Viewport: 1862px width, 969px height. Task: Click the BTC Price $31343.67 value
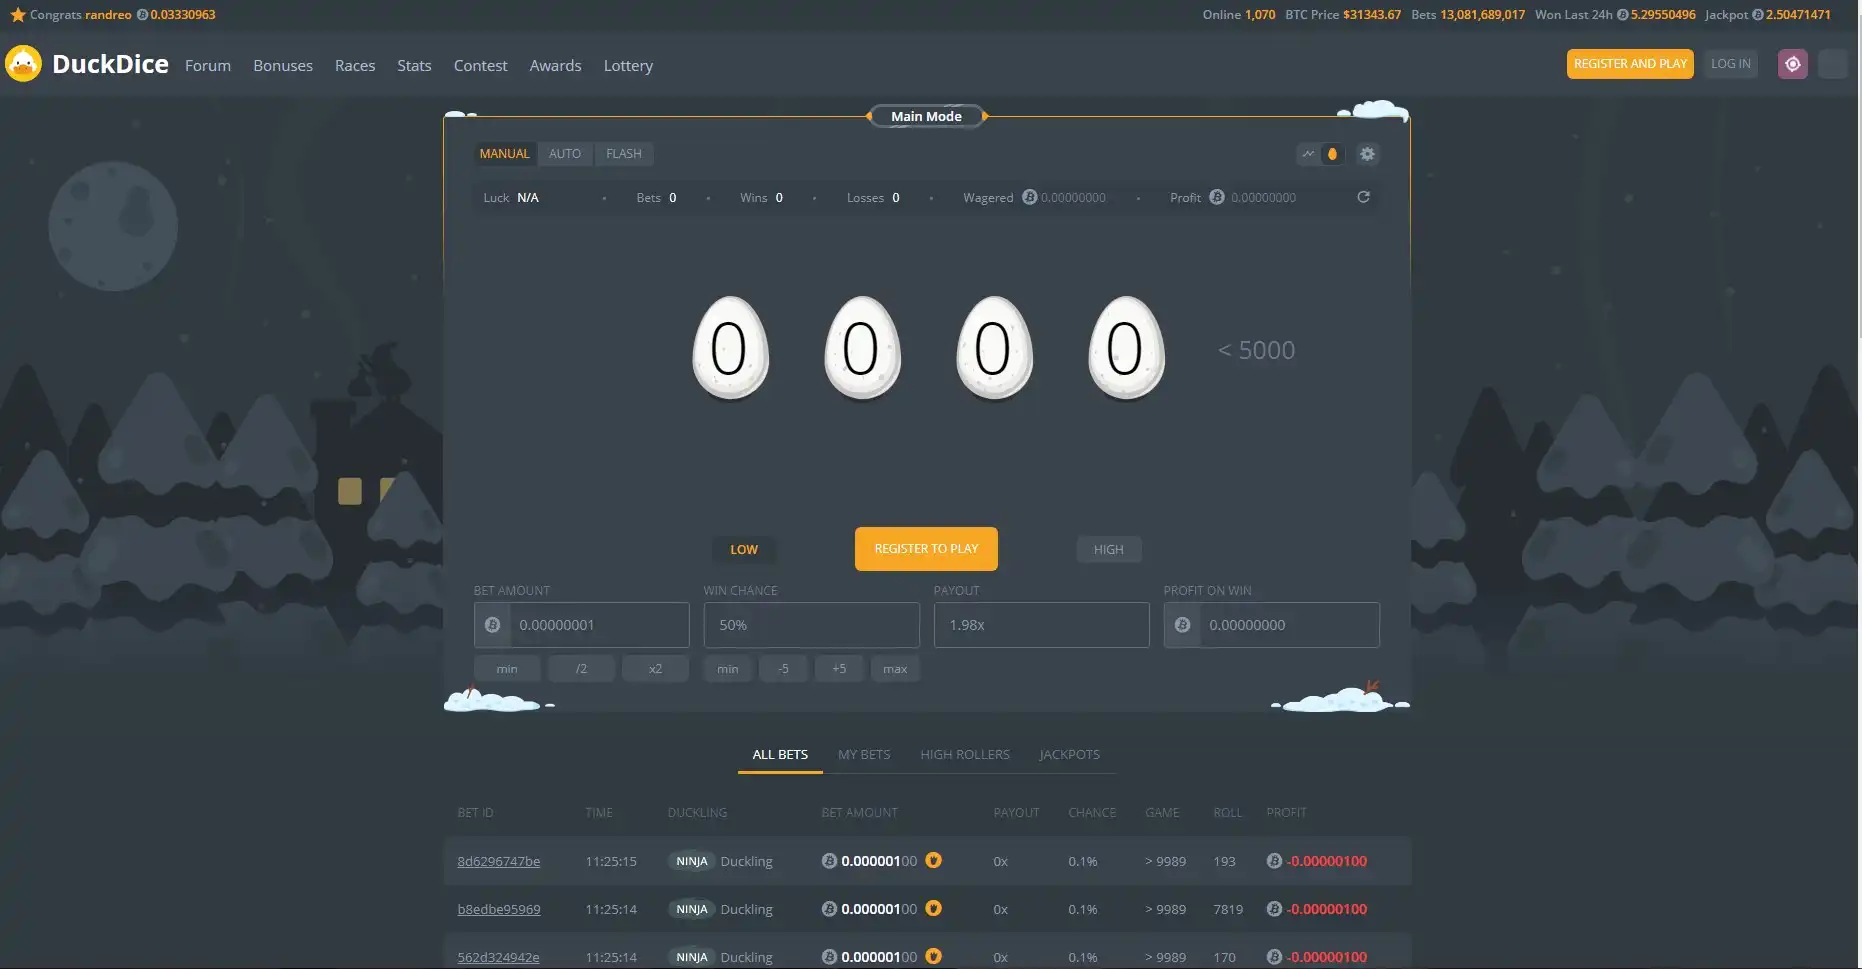click(x=1372, y=15)
